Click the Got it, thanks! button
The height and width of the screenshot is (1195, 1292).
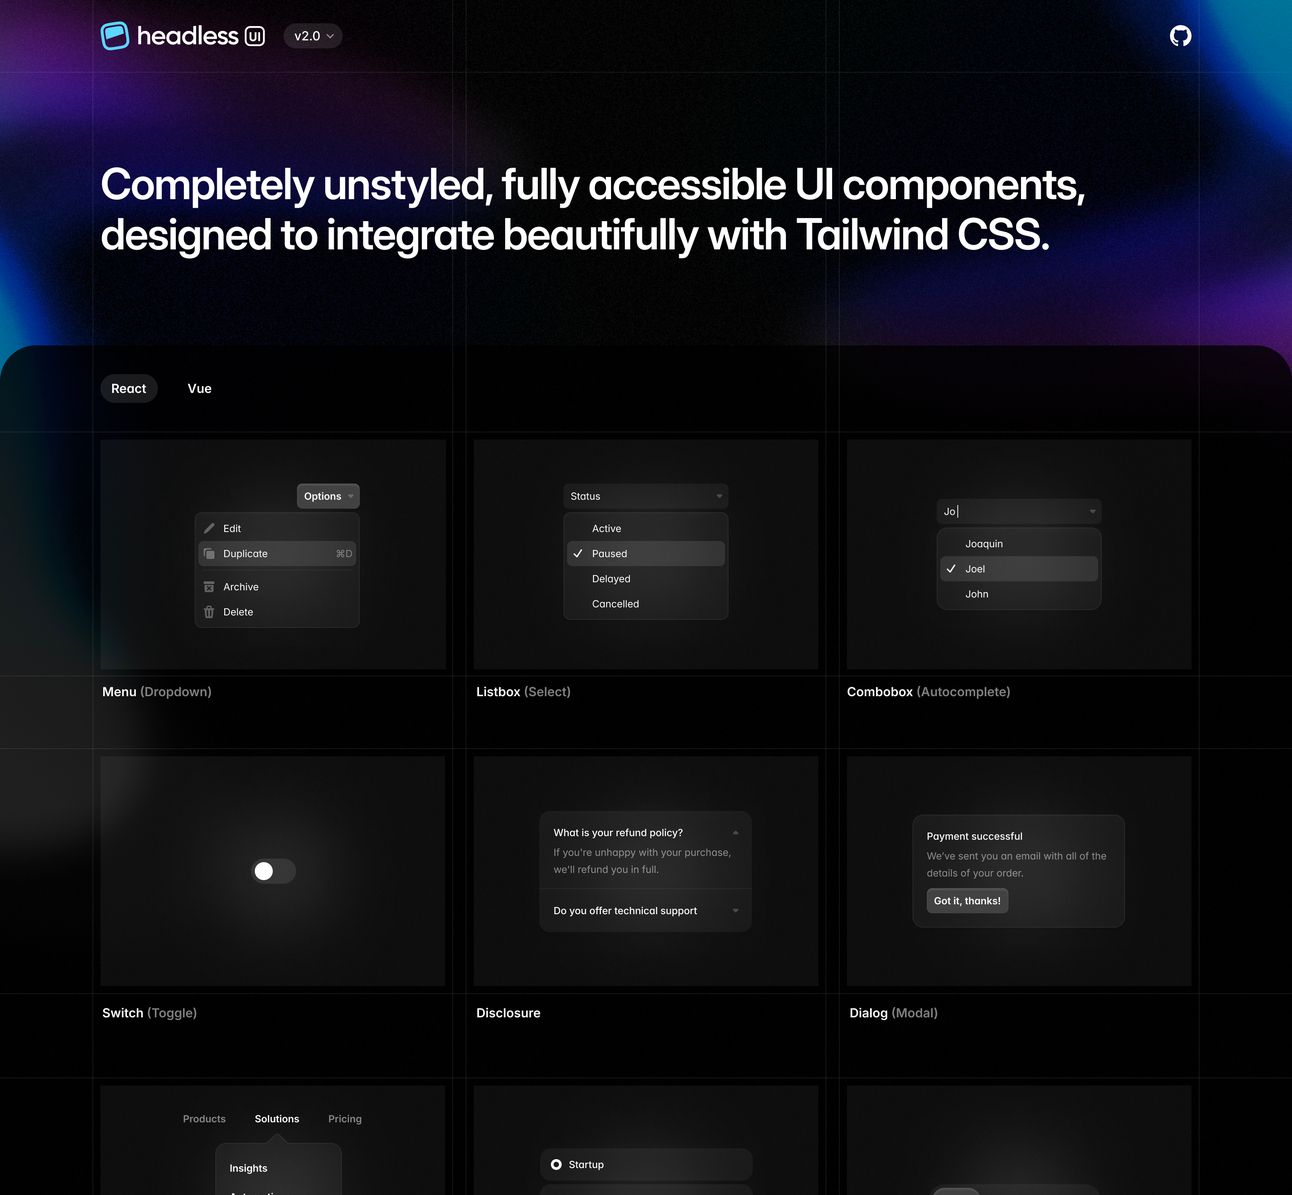click(967, 900)
